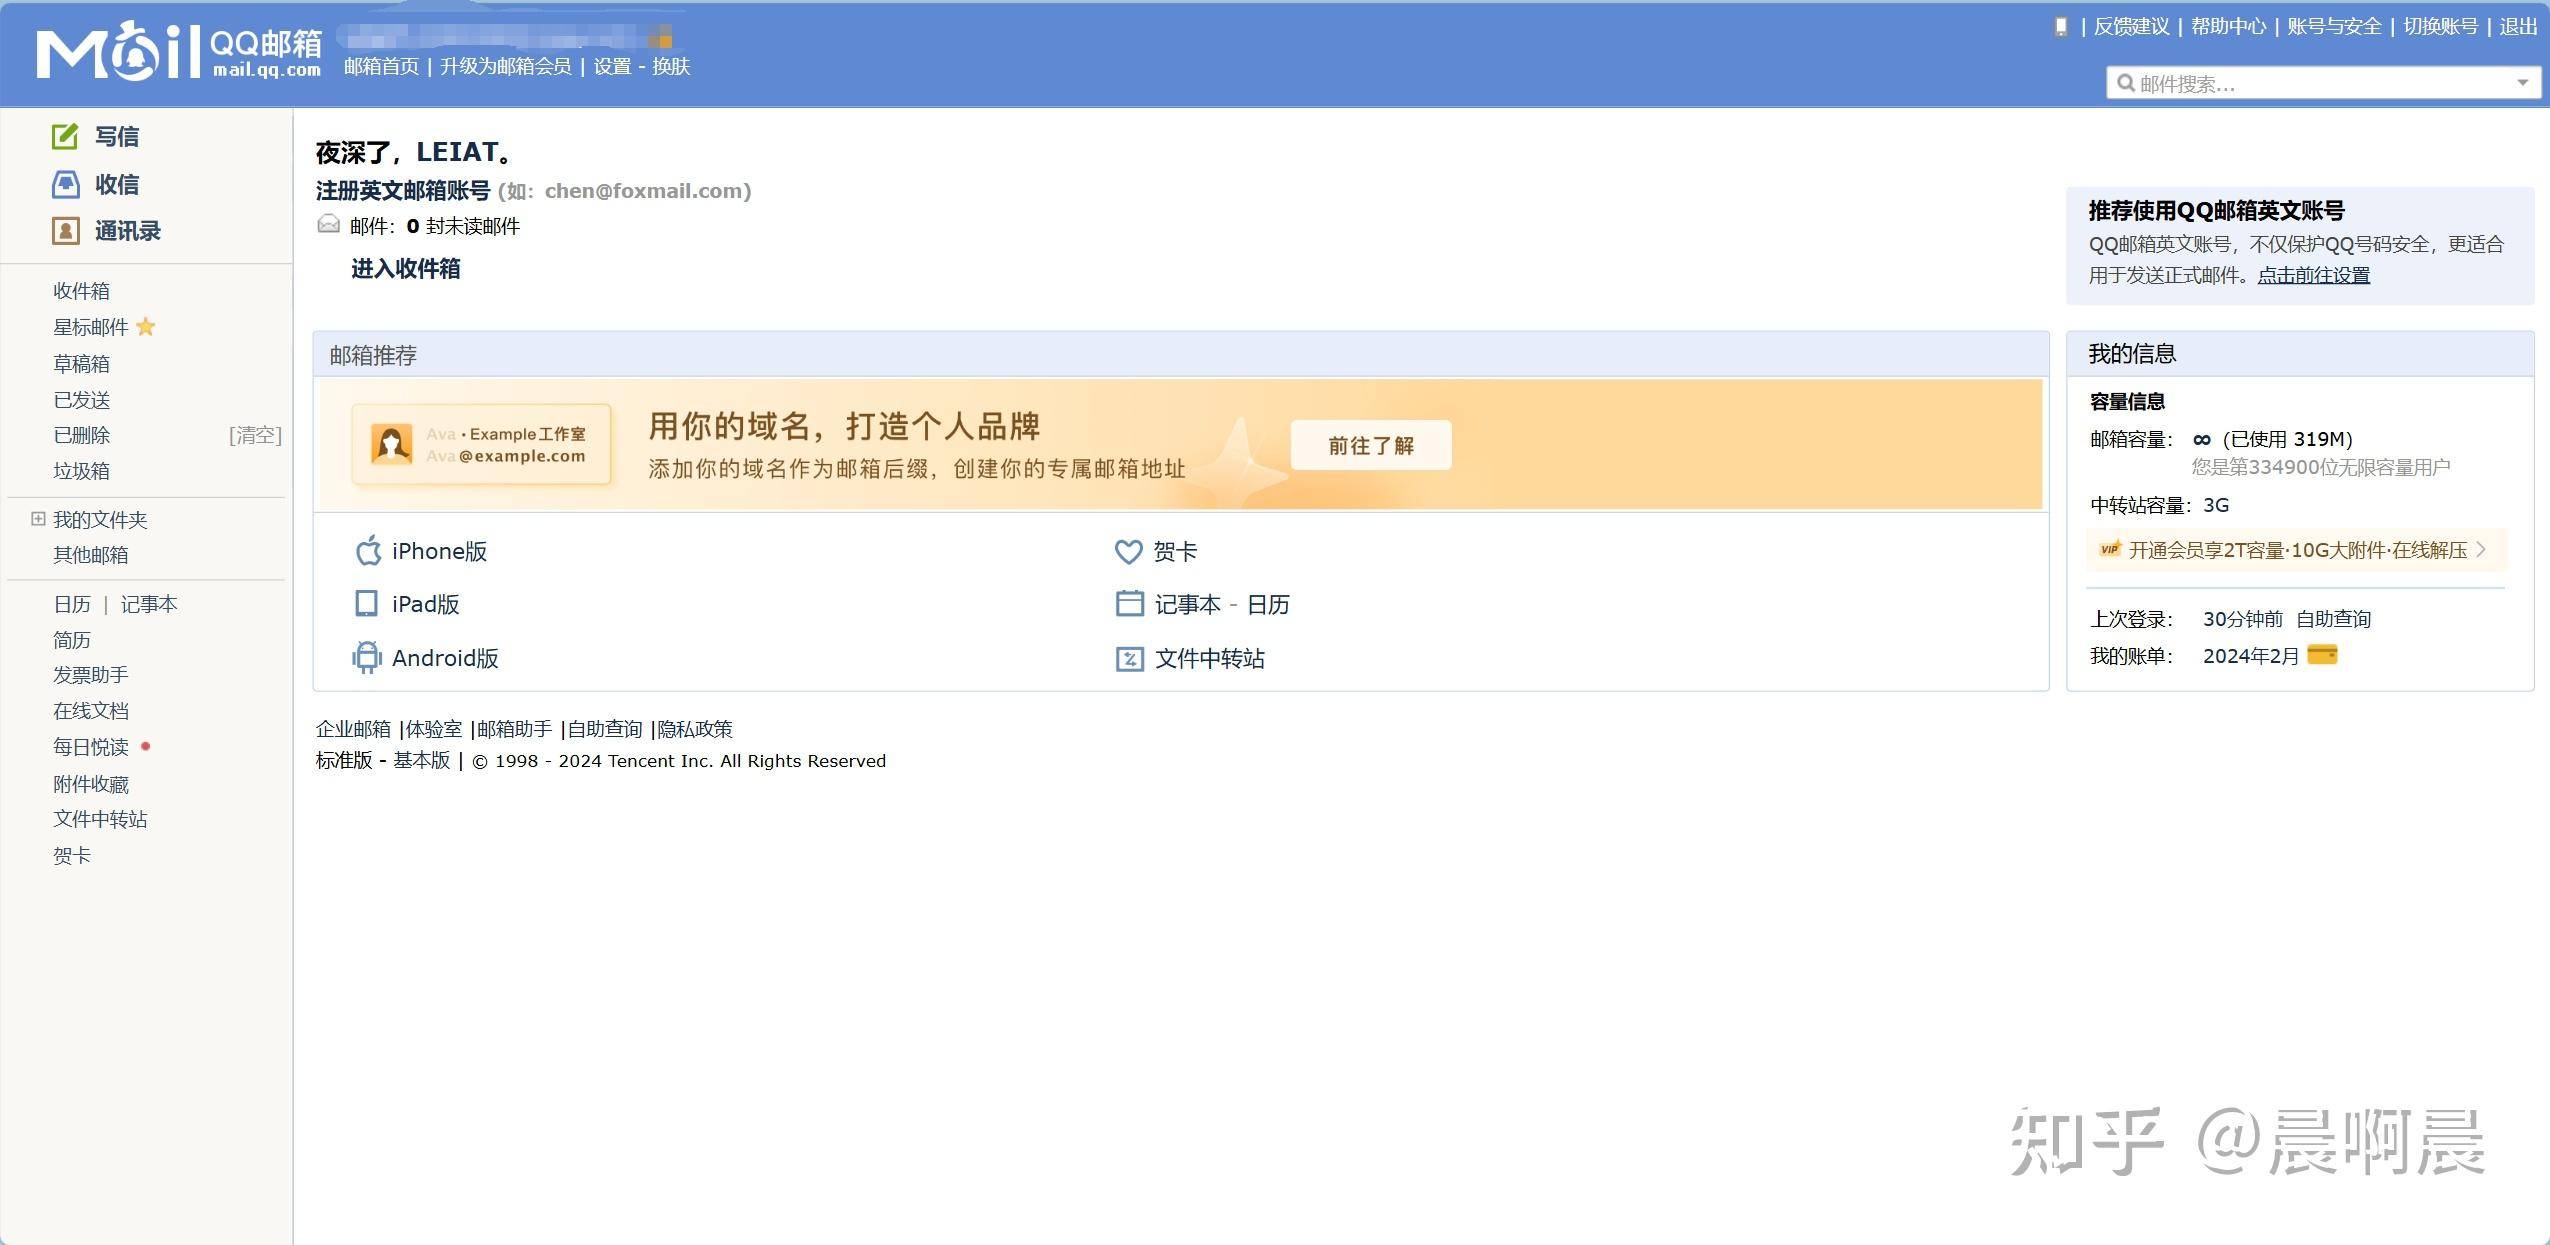This screenshot has width=2550, height=1245.
Task: Click the compose mail (写信) pencil icon
Action: click(65, 136)
